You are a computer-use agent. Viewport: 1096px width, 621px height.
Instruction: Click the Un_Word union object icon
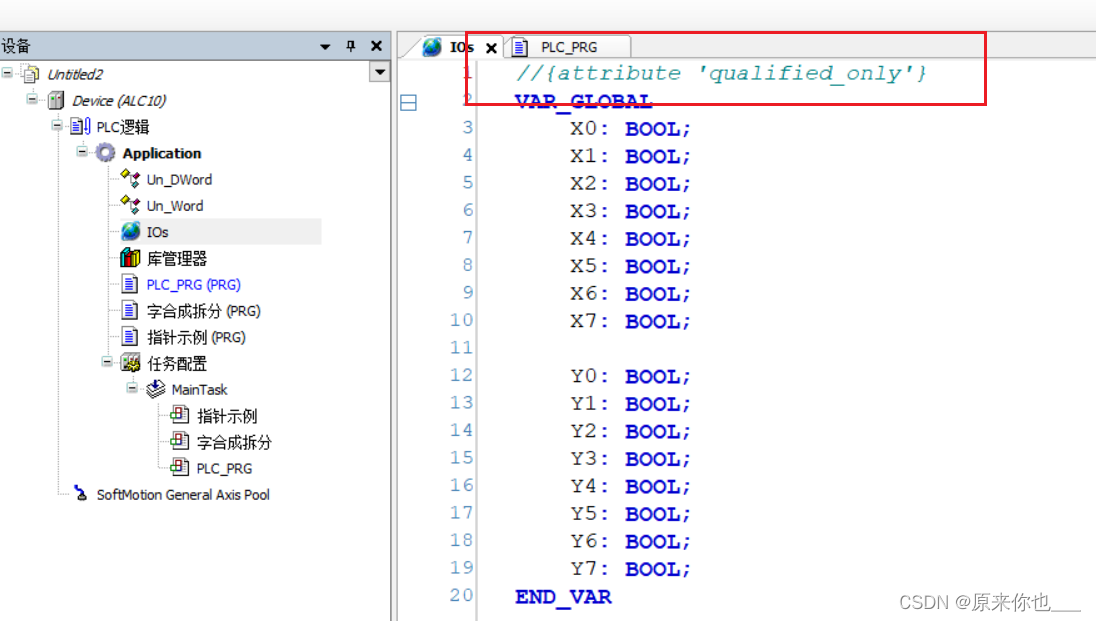(130, 205)
